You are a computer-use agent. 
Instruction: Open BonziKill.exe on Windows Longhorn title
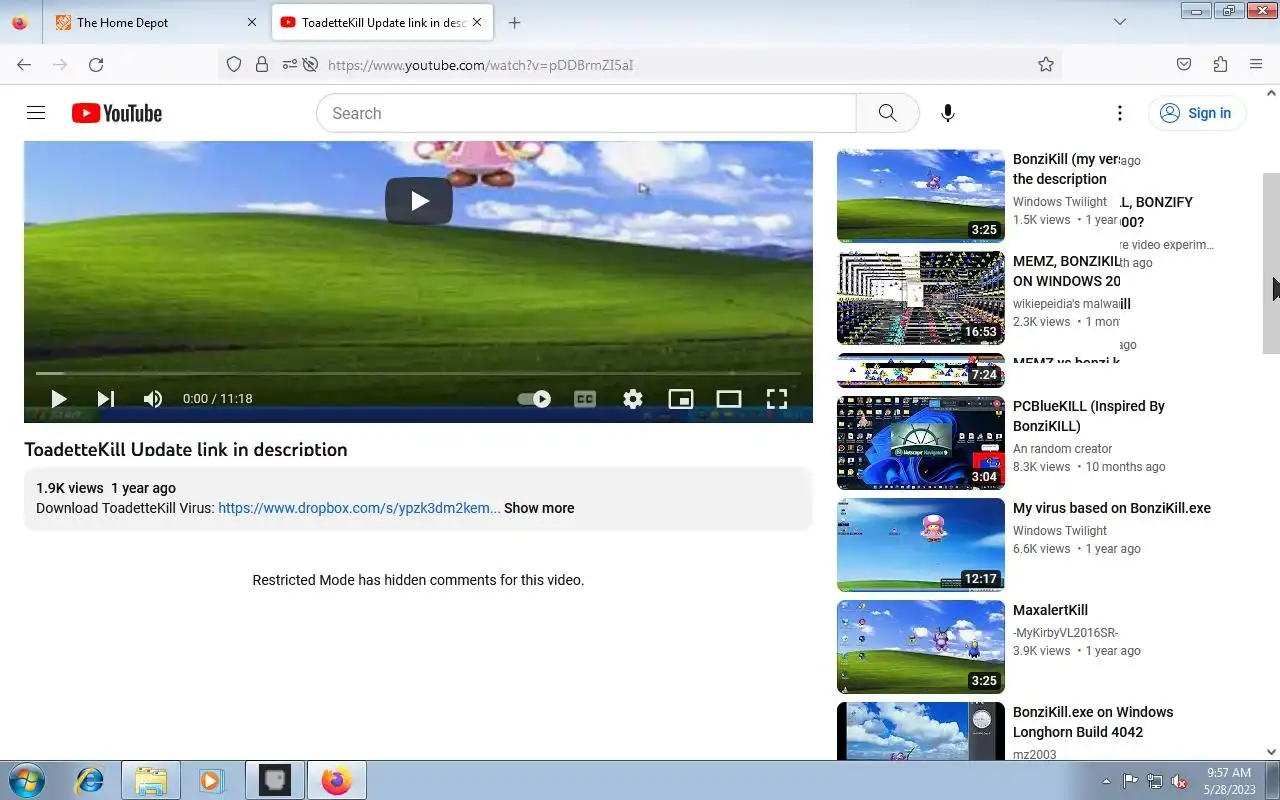point(1093,722)
